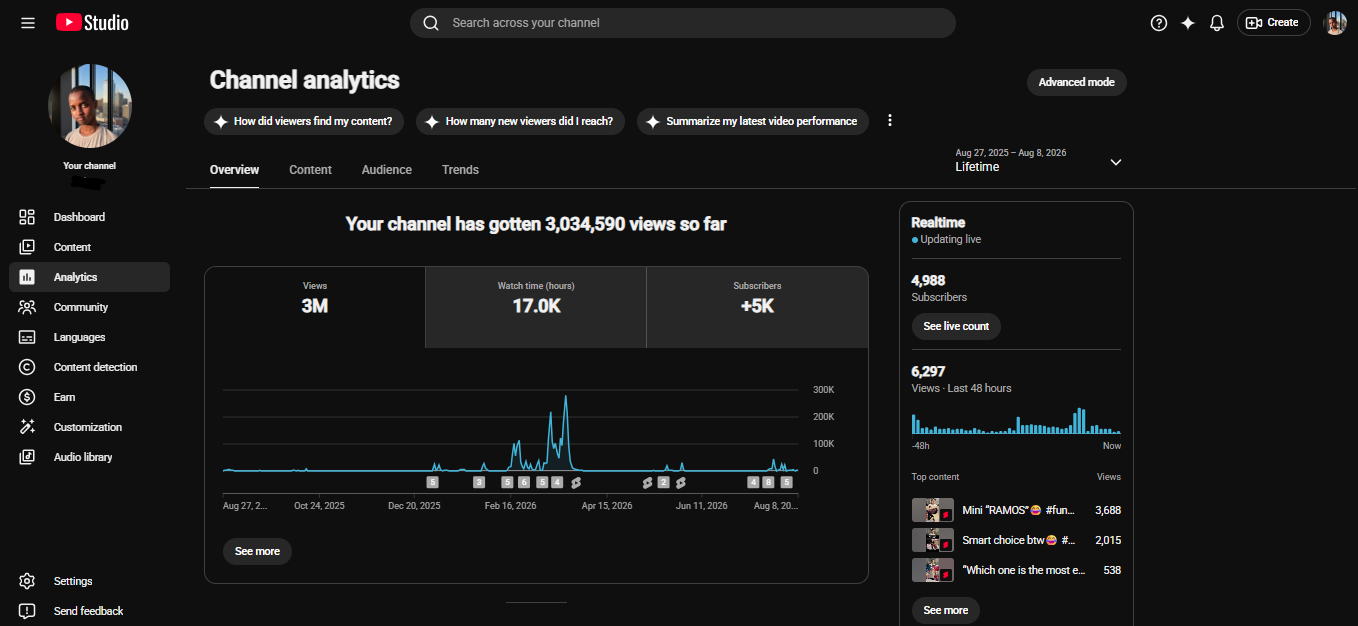The width and height of the screenshot is (1358, 626).
Task: Open the notifications bell
Action: tap(1217, 23)
